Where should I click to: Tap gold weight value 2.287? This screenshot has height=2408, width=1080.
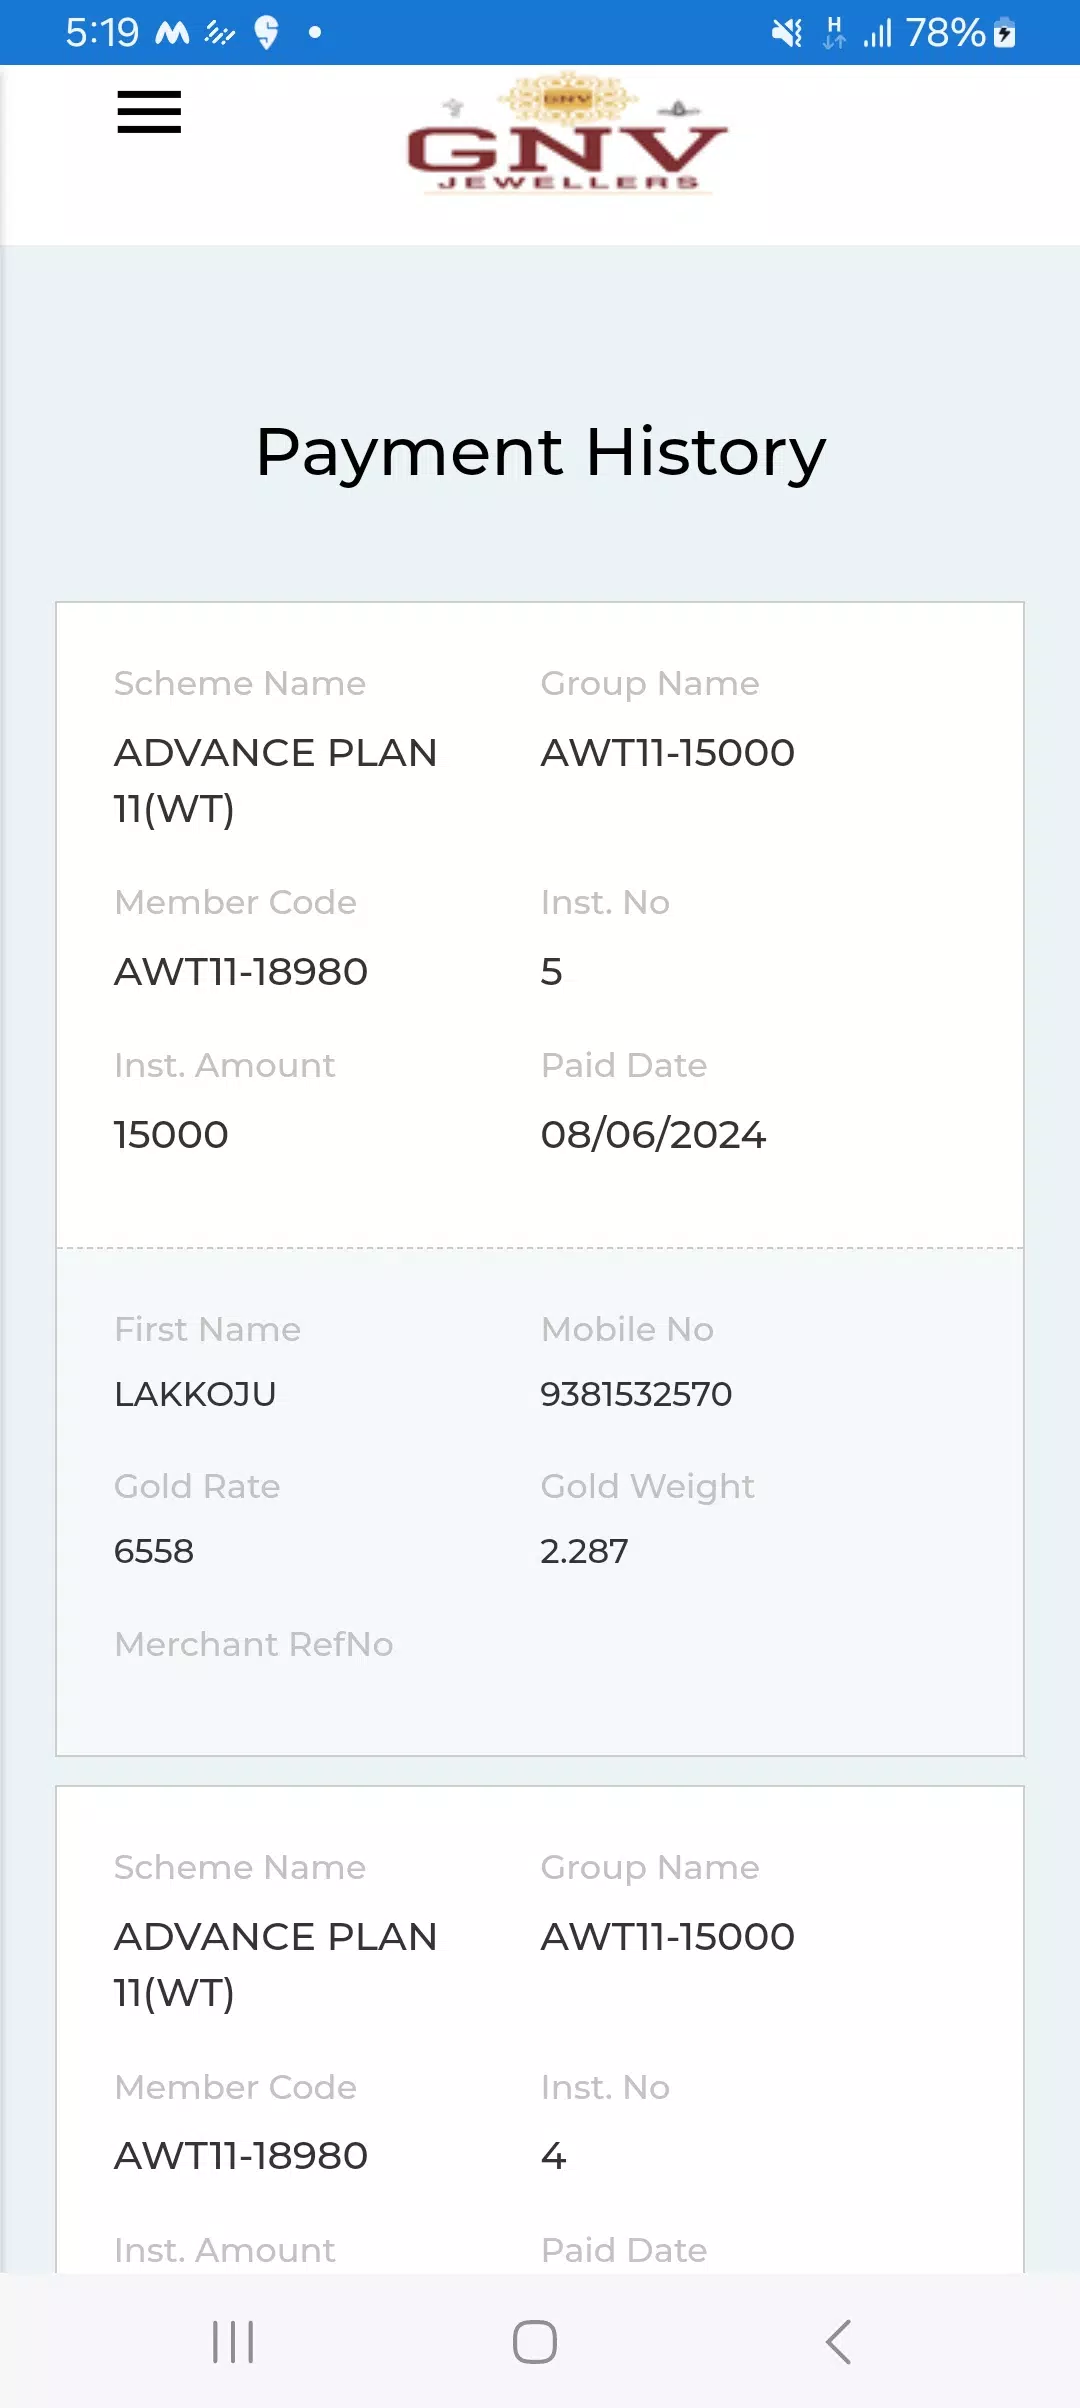(584, 1551)
